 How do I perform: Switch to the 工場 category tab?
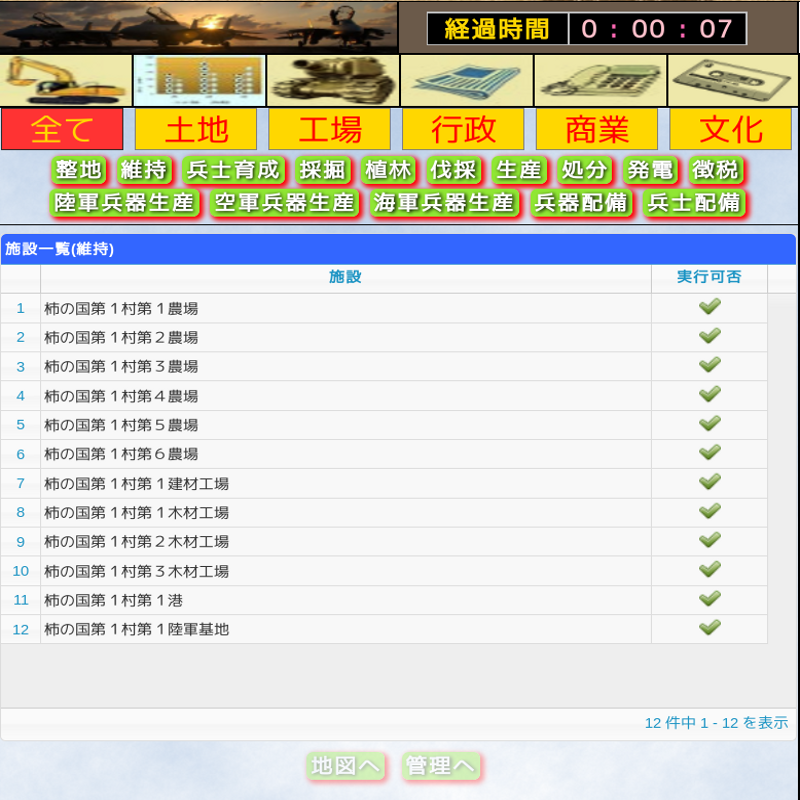pyautogui.click(x=330, y=129)
